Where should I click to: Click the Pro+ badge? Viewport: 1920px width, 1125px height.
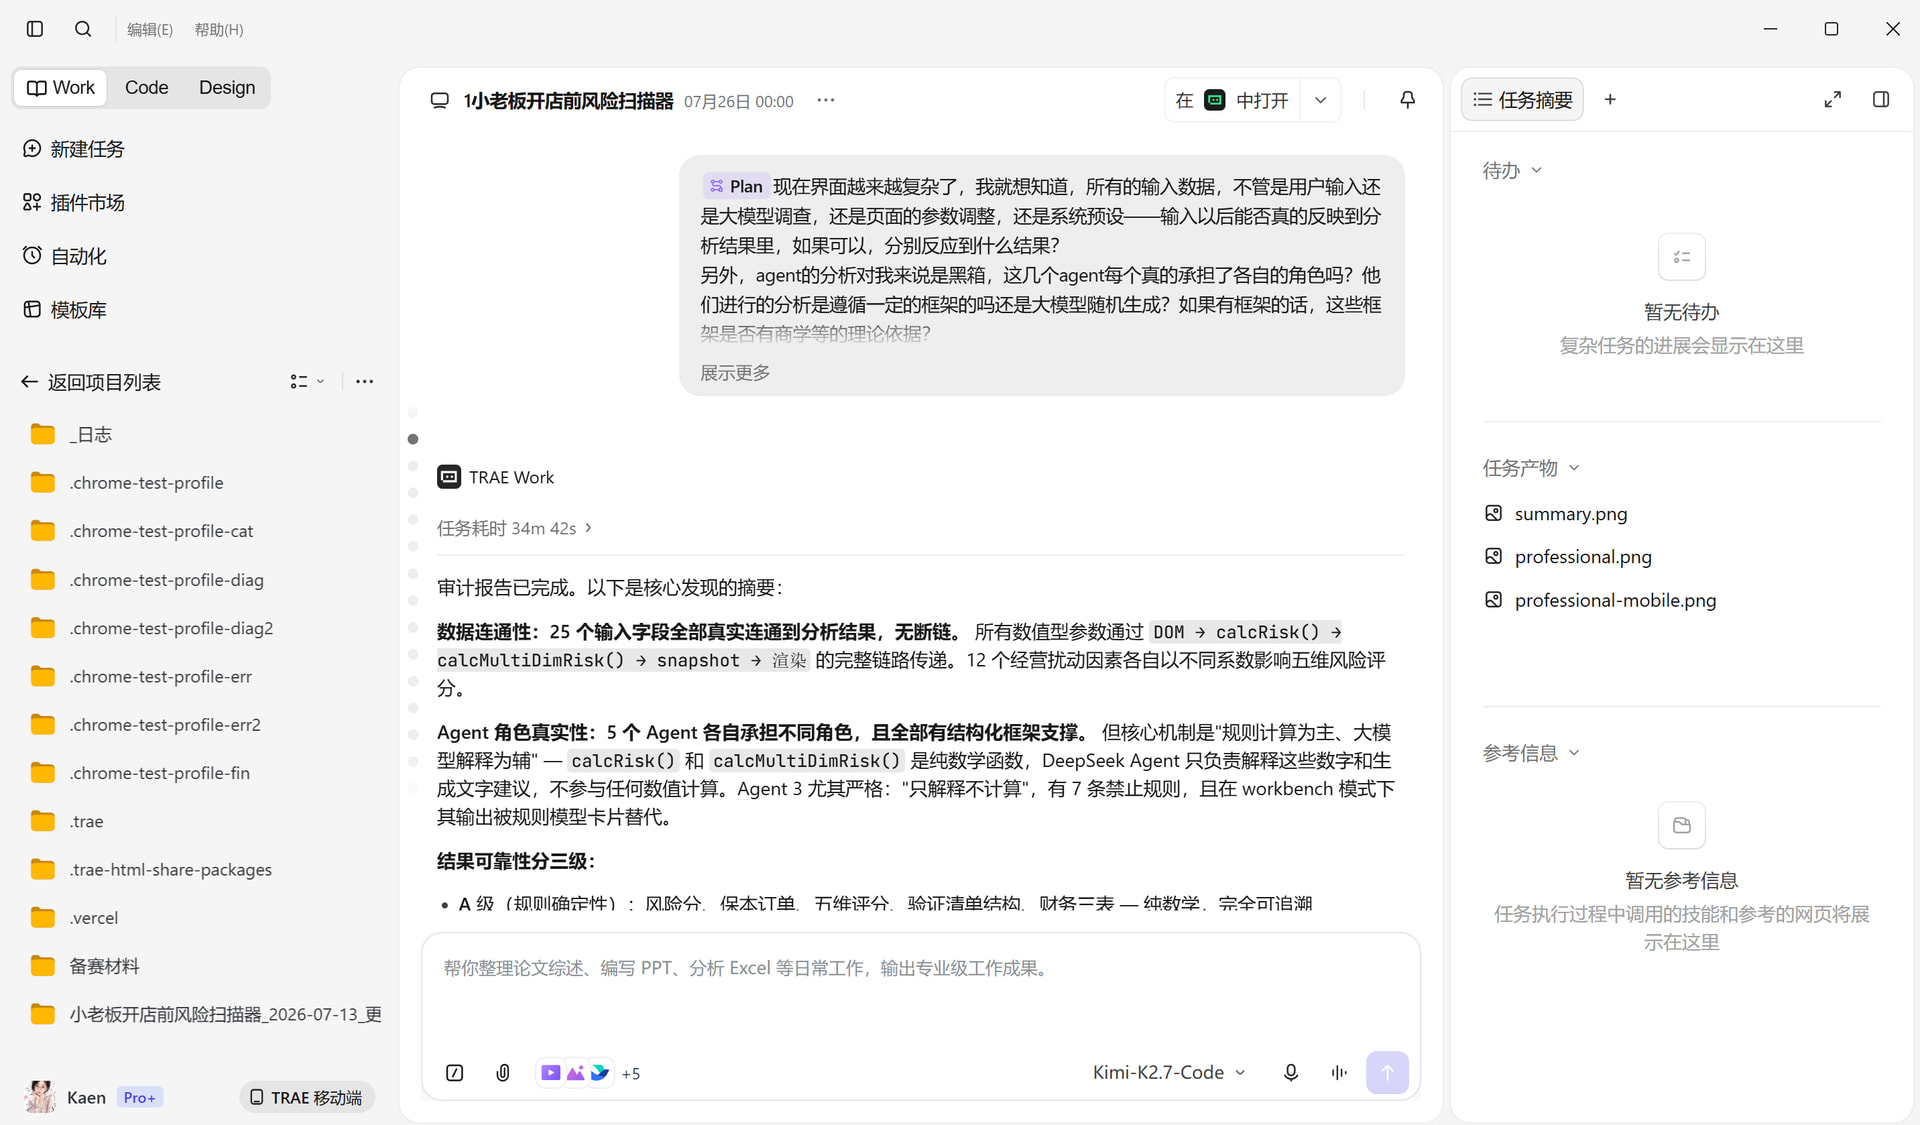click(x=140, y=1097)
